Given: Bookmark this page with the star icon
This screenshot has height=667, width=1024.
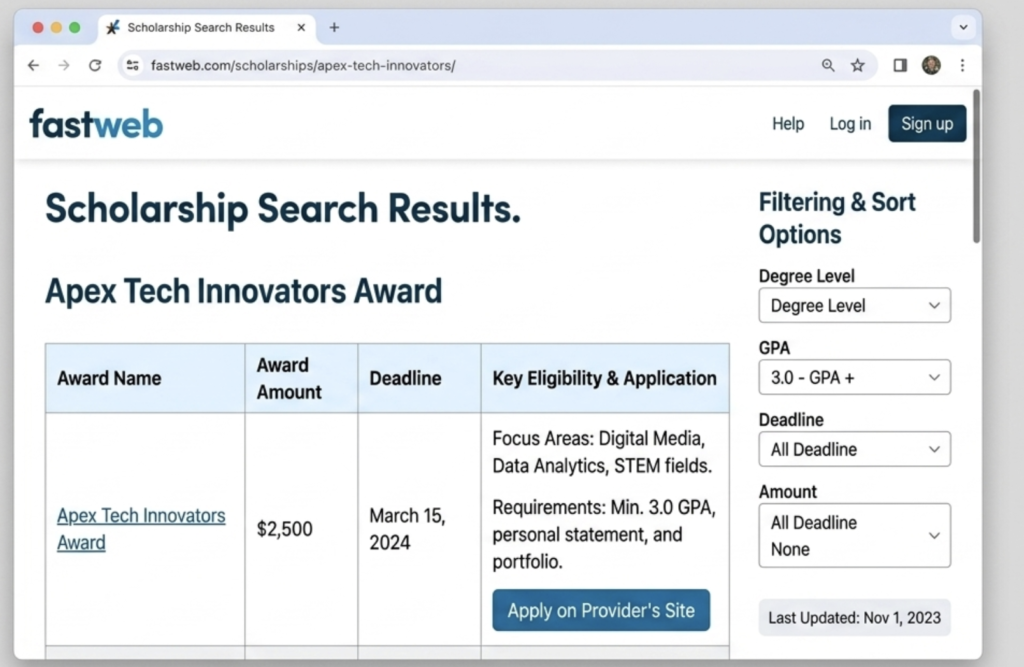Looking at the screenshot, I should coord(857,65).
